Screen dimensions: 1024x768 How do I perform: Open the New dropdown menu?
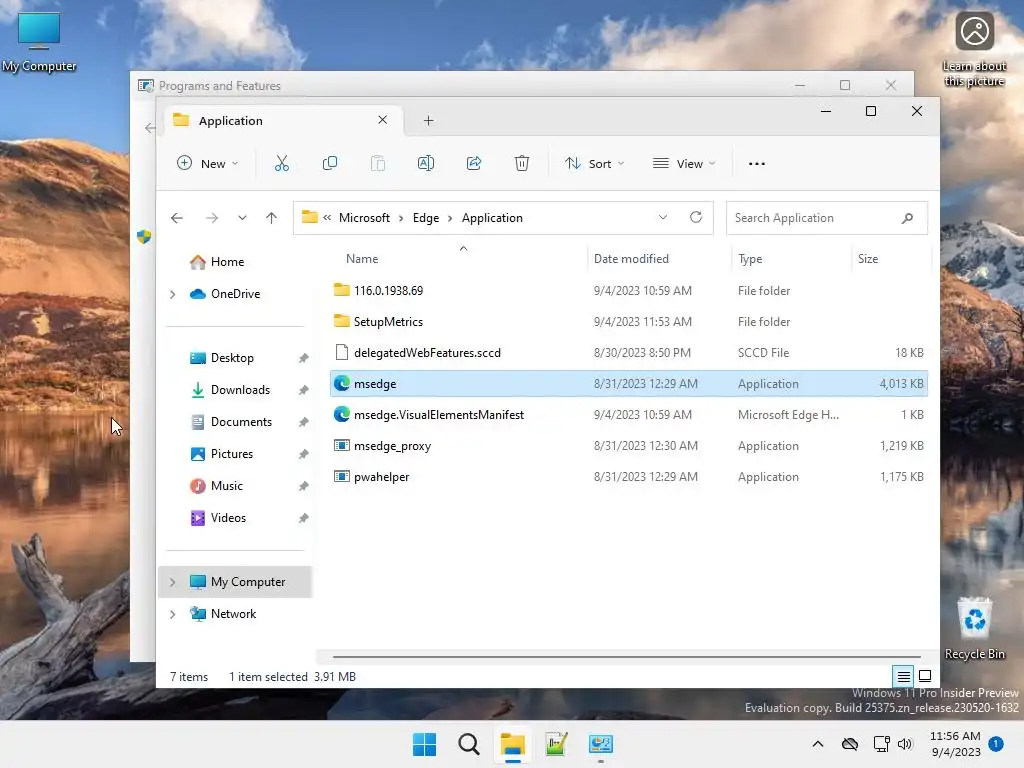[x=208, y=163]
